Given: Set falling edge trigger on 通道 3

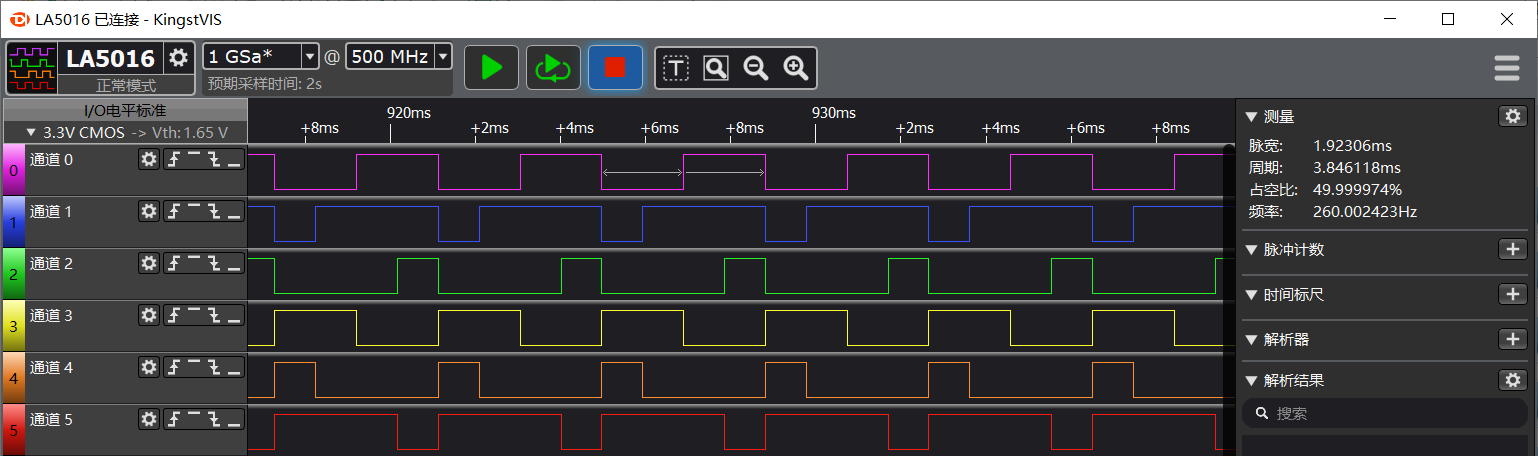Looking at the screenshot, I should coord(214,315).
